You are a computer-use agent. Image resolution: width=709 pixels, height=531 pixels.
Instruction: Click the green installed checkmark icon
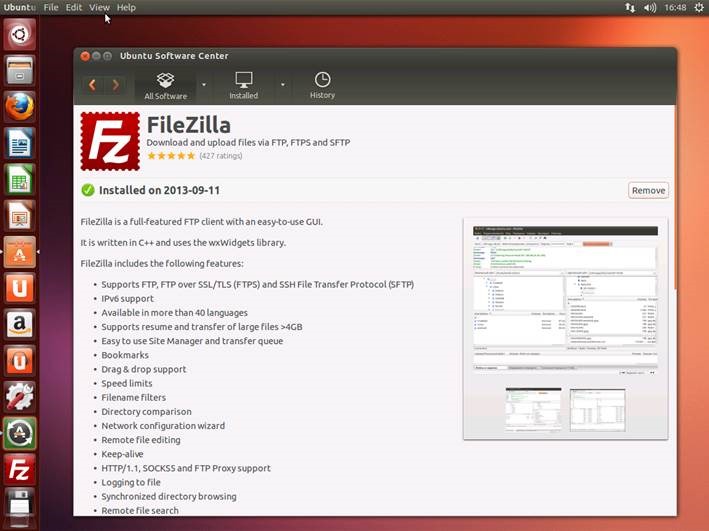(x=88, y=190)
